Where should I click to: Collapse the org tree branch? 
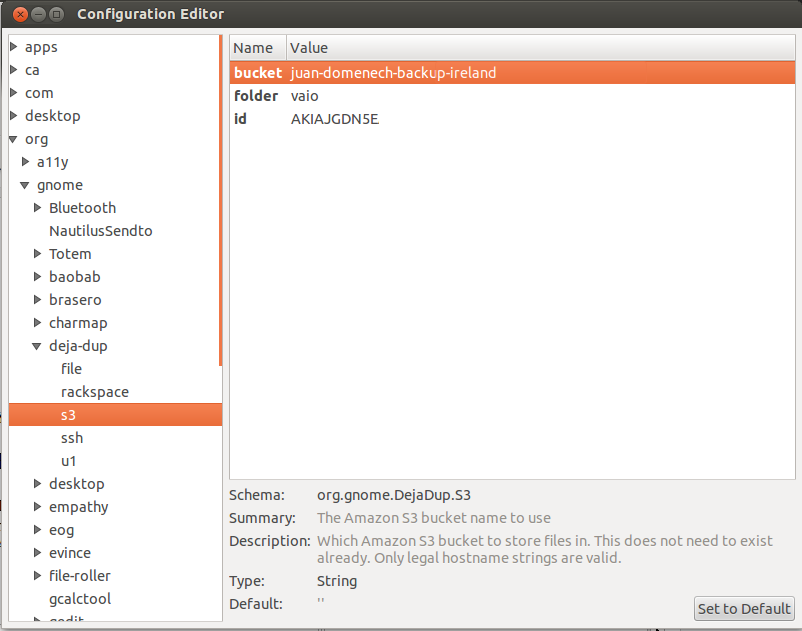point(13,139)
